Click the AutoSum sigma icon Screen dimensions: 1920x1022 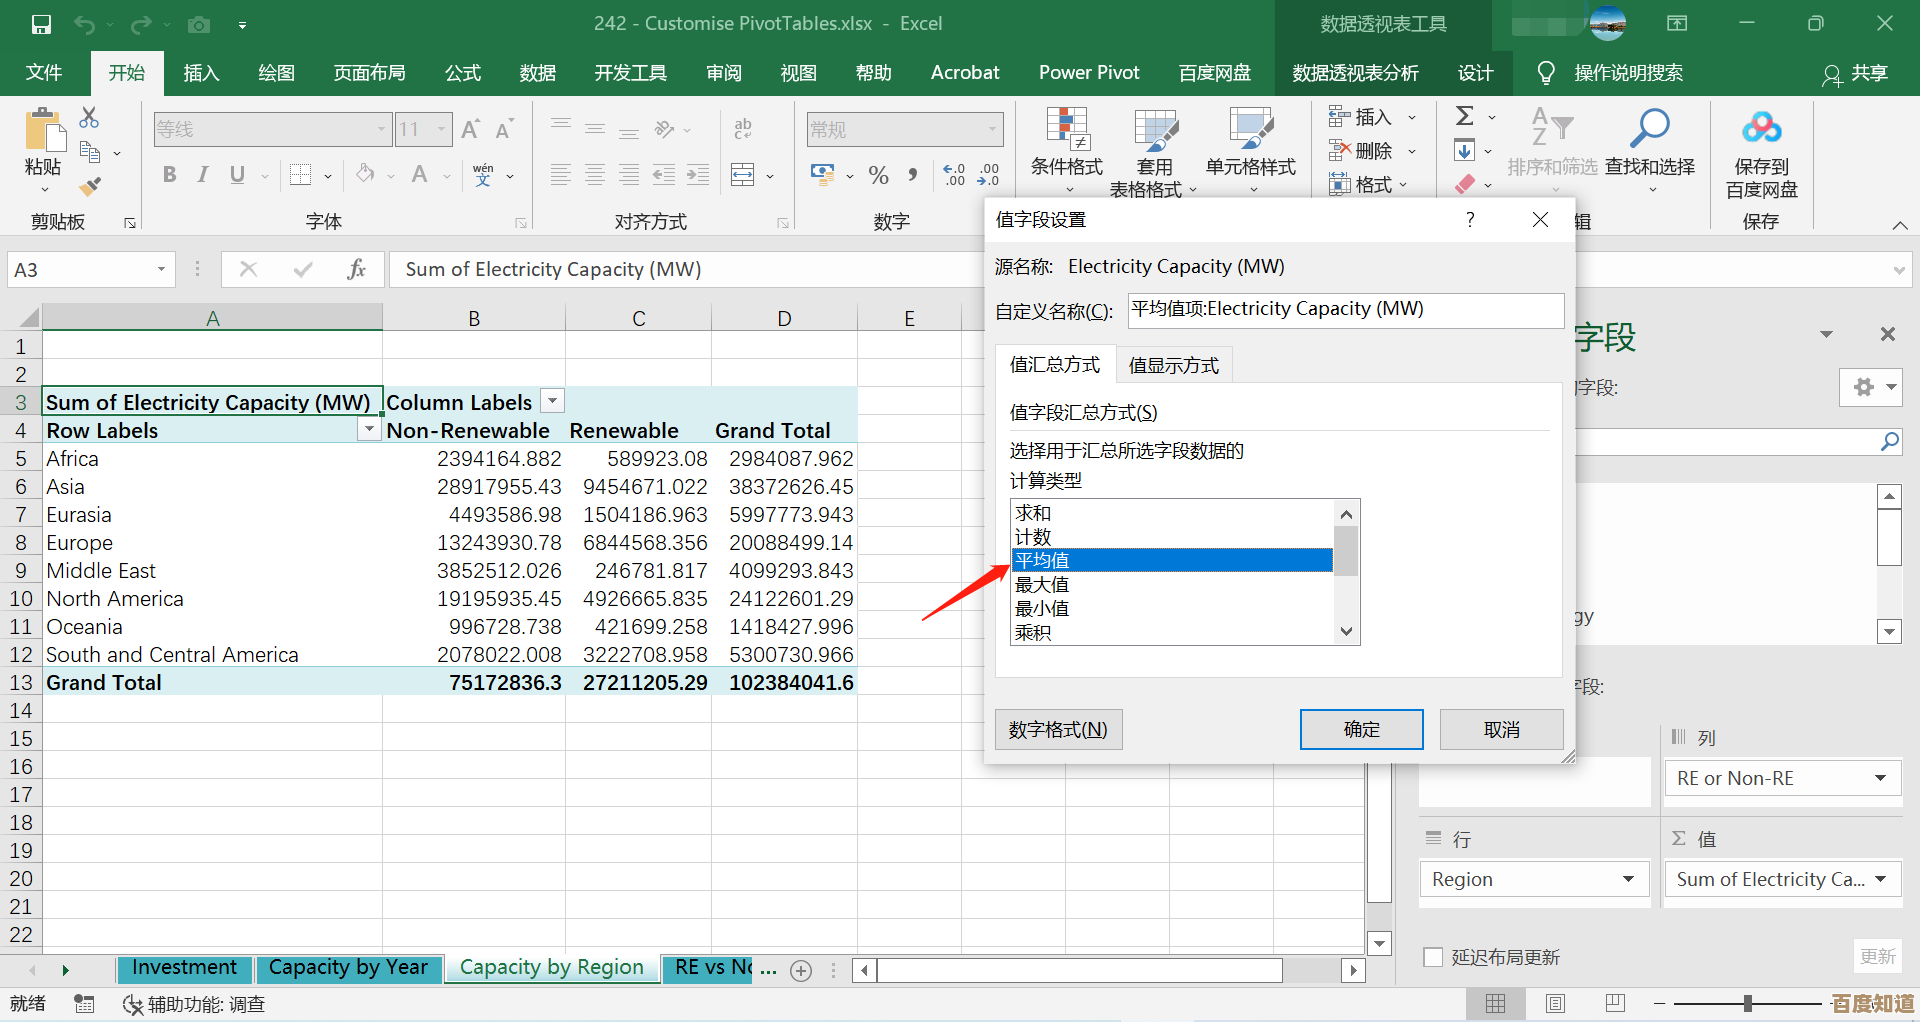point(1465,116)
